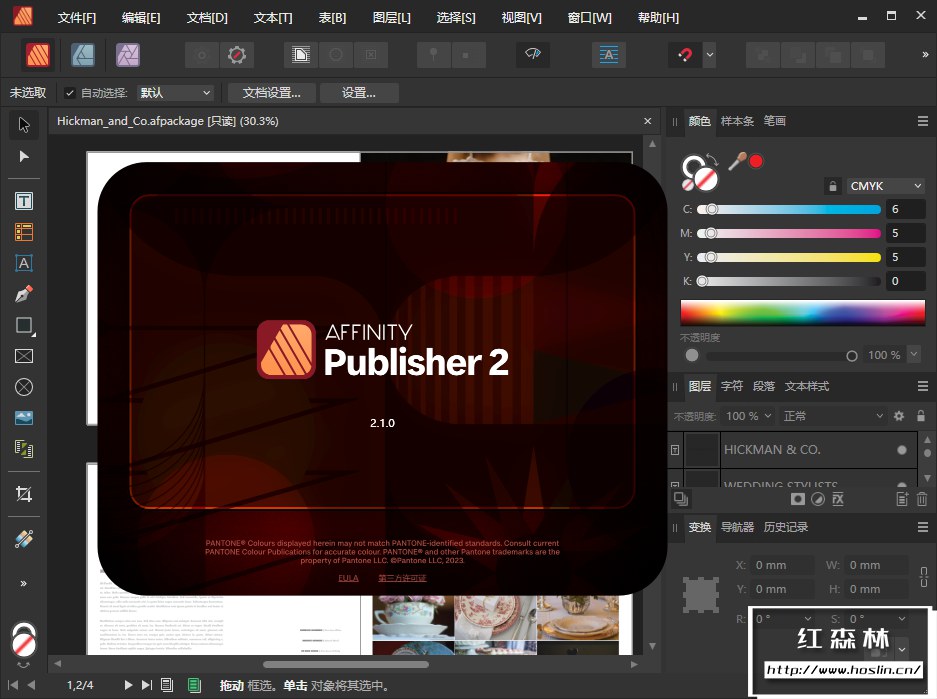Select the Table tool
This screenshot has width=937, height=699.
pyautogui.click(x=24, y=232)
